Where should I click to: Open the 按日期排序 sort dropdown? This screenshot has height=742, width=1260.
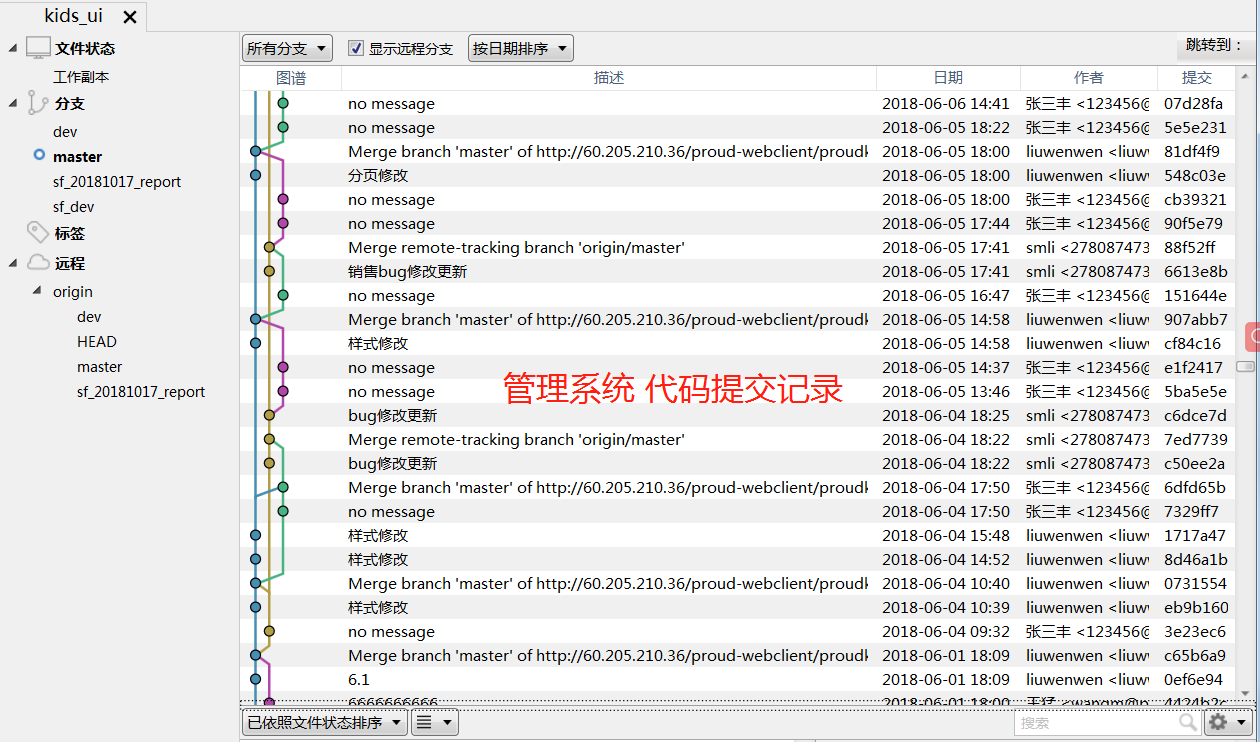[x=520, y=48]
